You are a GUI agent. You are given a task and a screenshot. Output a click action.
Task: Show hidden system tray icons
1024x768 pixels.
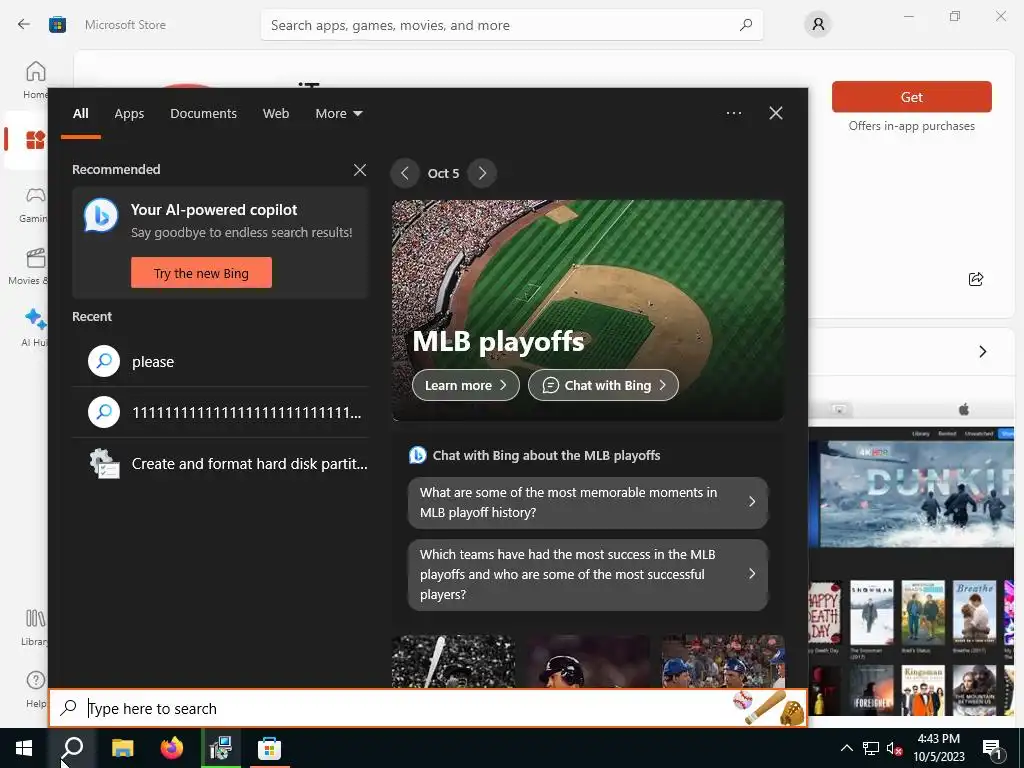click(846, 748)
